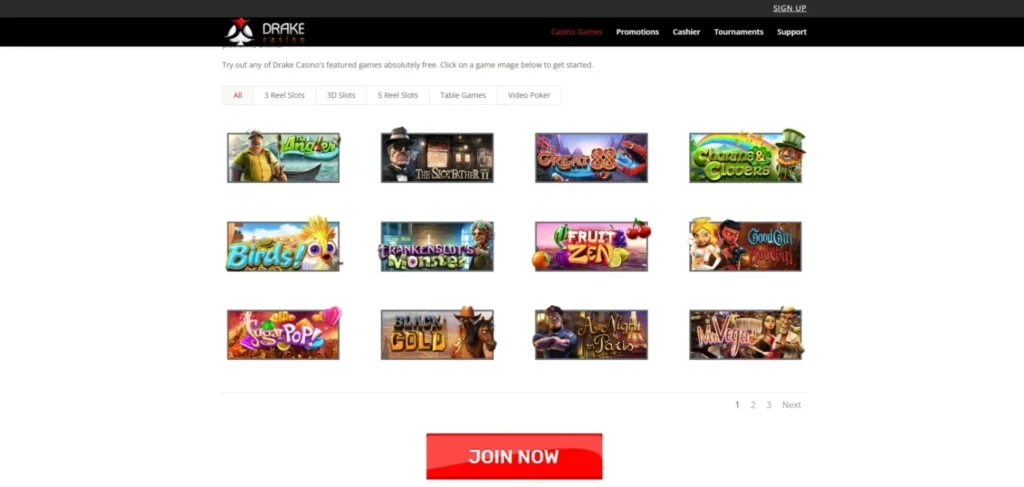Filter by Video Poker tab
1024x487 pixels.
[529, 95]
